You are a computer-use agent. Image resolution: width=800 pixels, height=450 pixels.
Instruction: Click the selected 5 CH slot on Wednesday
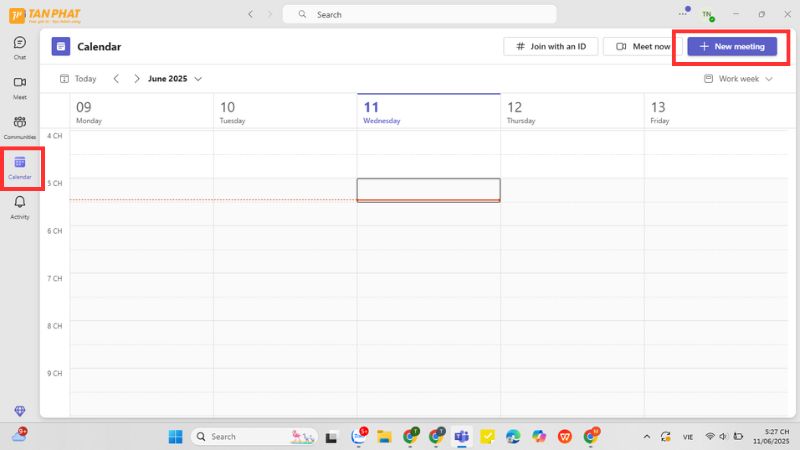pos(429,190)
